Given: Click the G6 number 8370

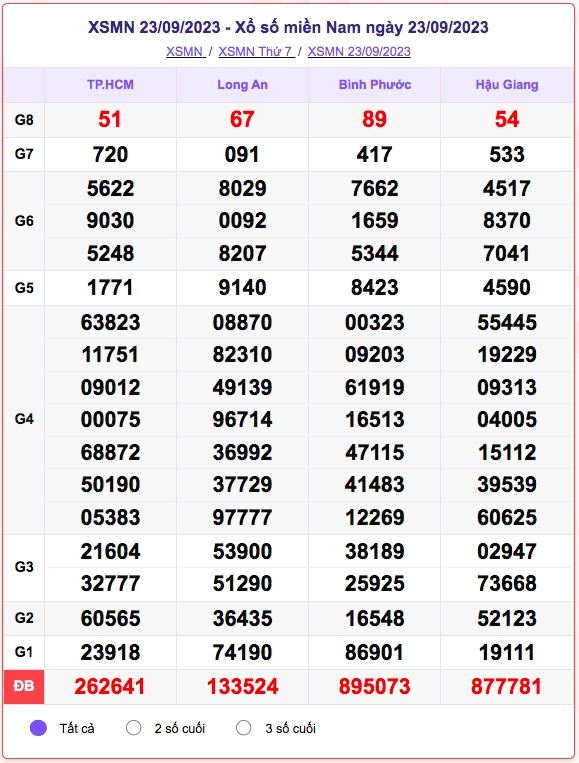Looking at the screenshot, I should point(507,221).
